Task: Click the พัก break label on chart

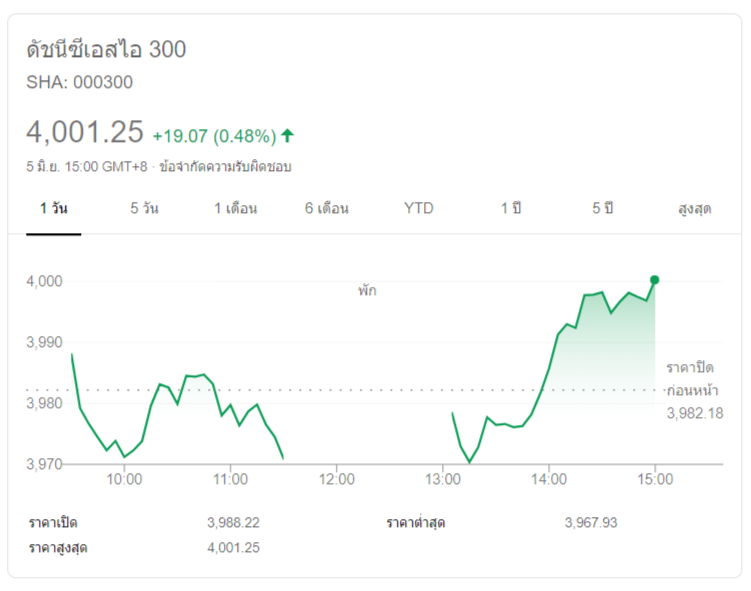Action: (x=367, y=291)
